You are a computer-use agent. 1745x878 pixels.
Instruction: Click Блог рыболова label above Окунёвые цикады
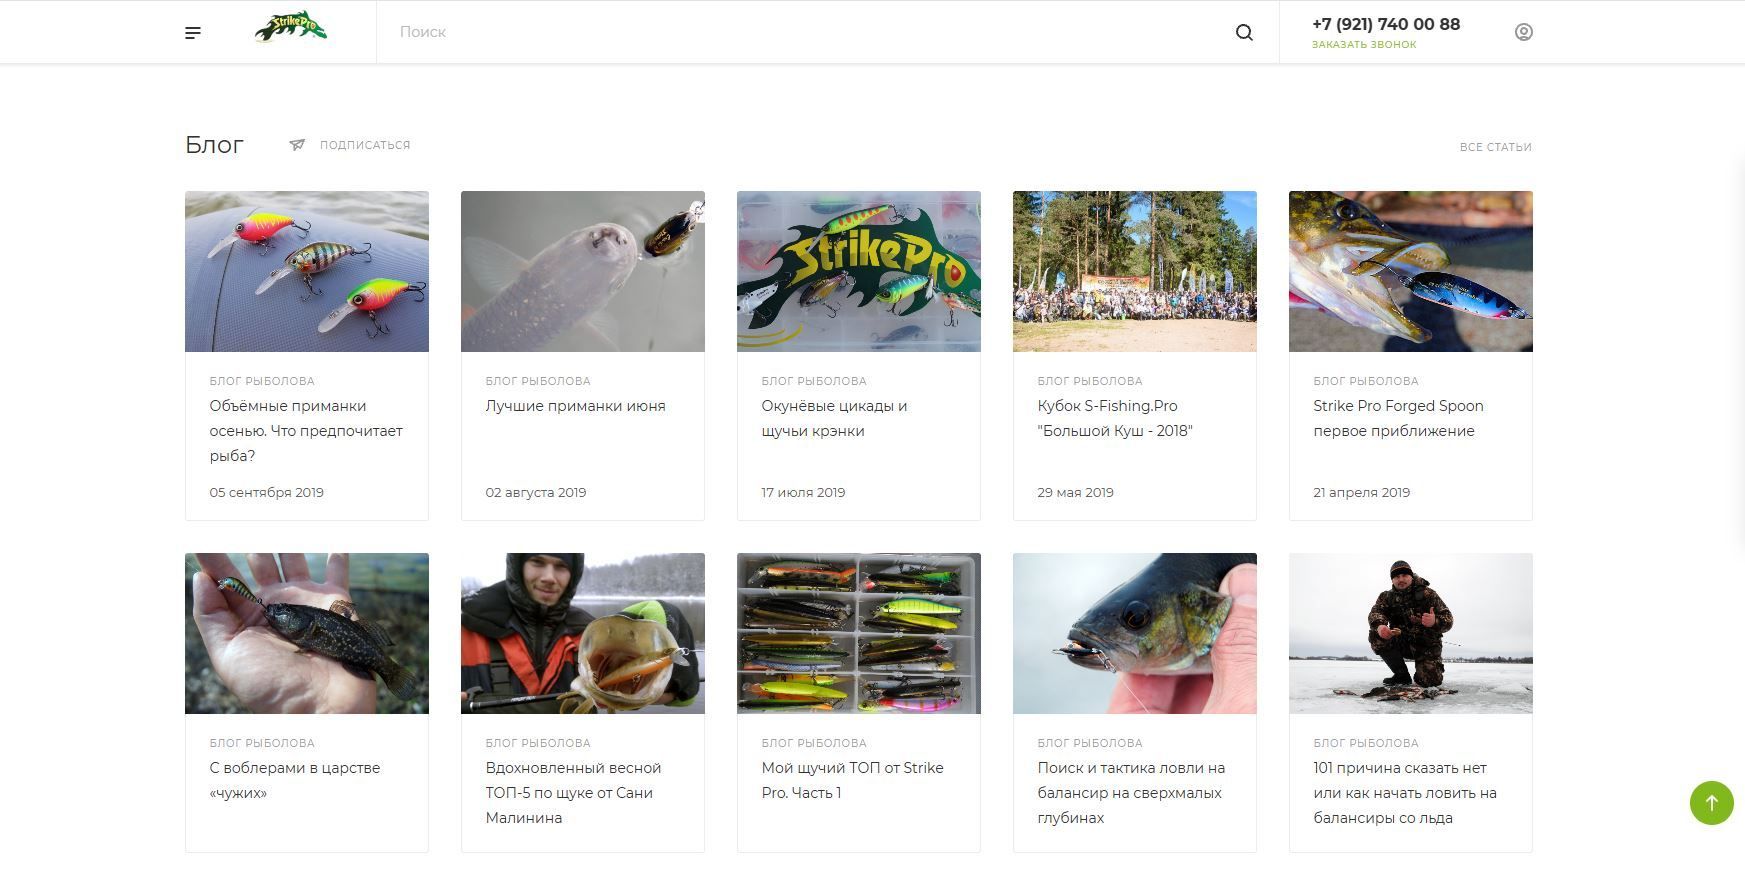(814, 381)
